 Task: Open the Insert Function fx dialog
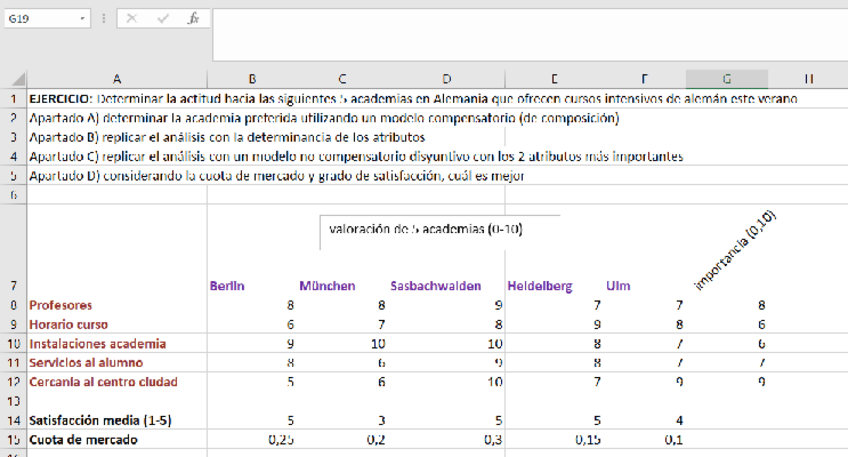click(x=193, y=19)
